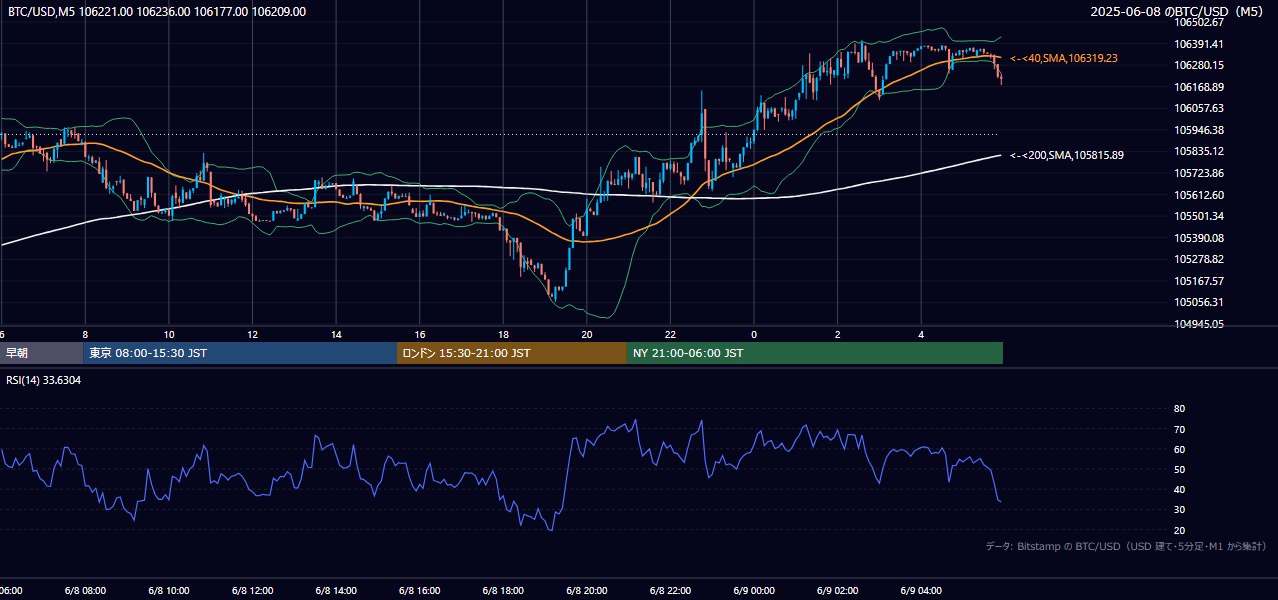Select the 40 SMA label 106319.23

(x=1064, y=58)
